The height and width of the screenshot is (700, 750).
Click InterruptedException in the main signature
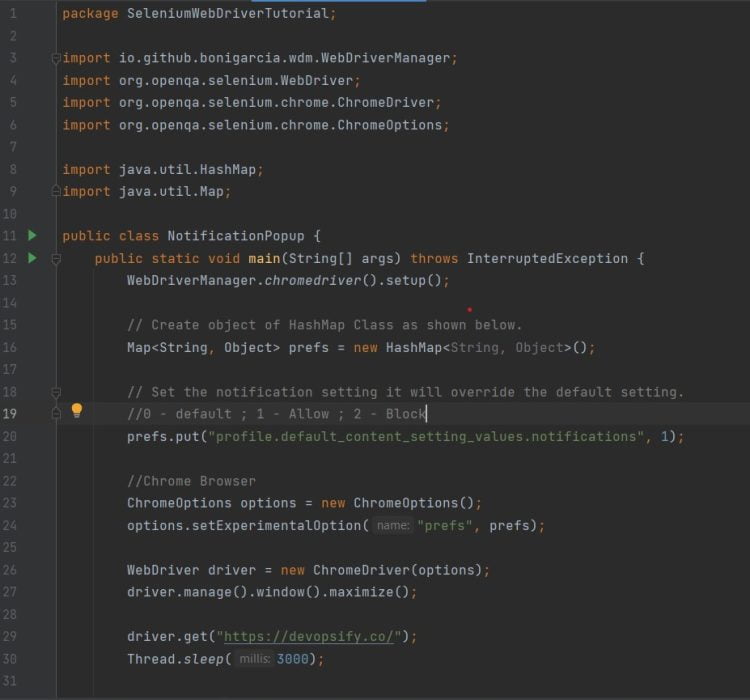pyautogui.click(x=550, y=259)
